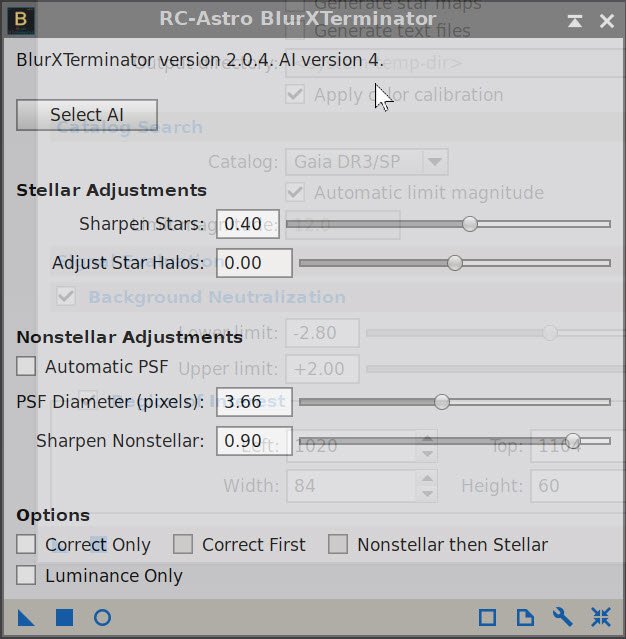Toggle Background Neutralization checkbox in background window
The height and width of the screenshot is (639, 626).
tap(66, 297)
